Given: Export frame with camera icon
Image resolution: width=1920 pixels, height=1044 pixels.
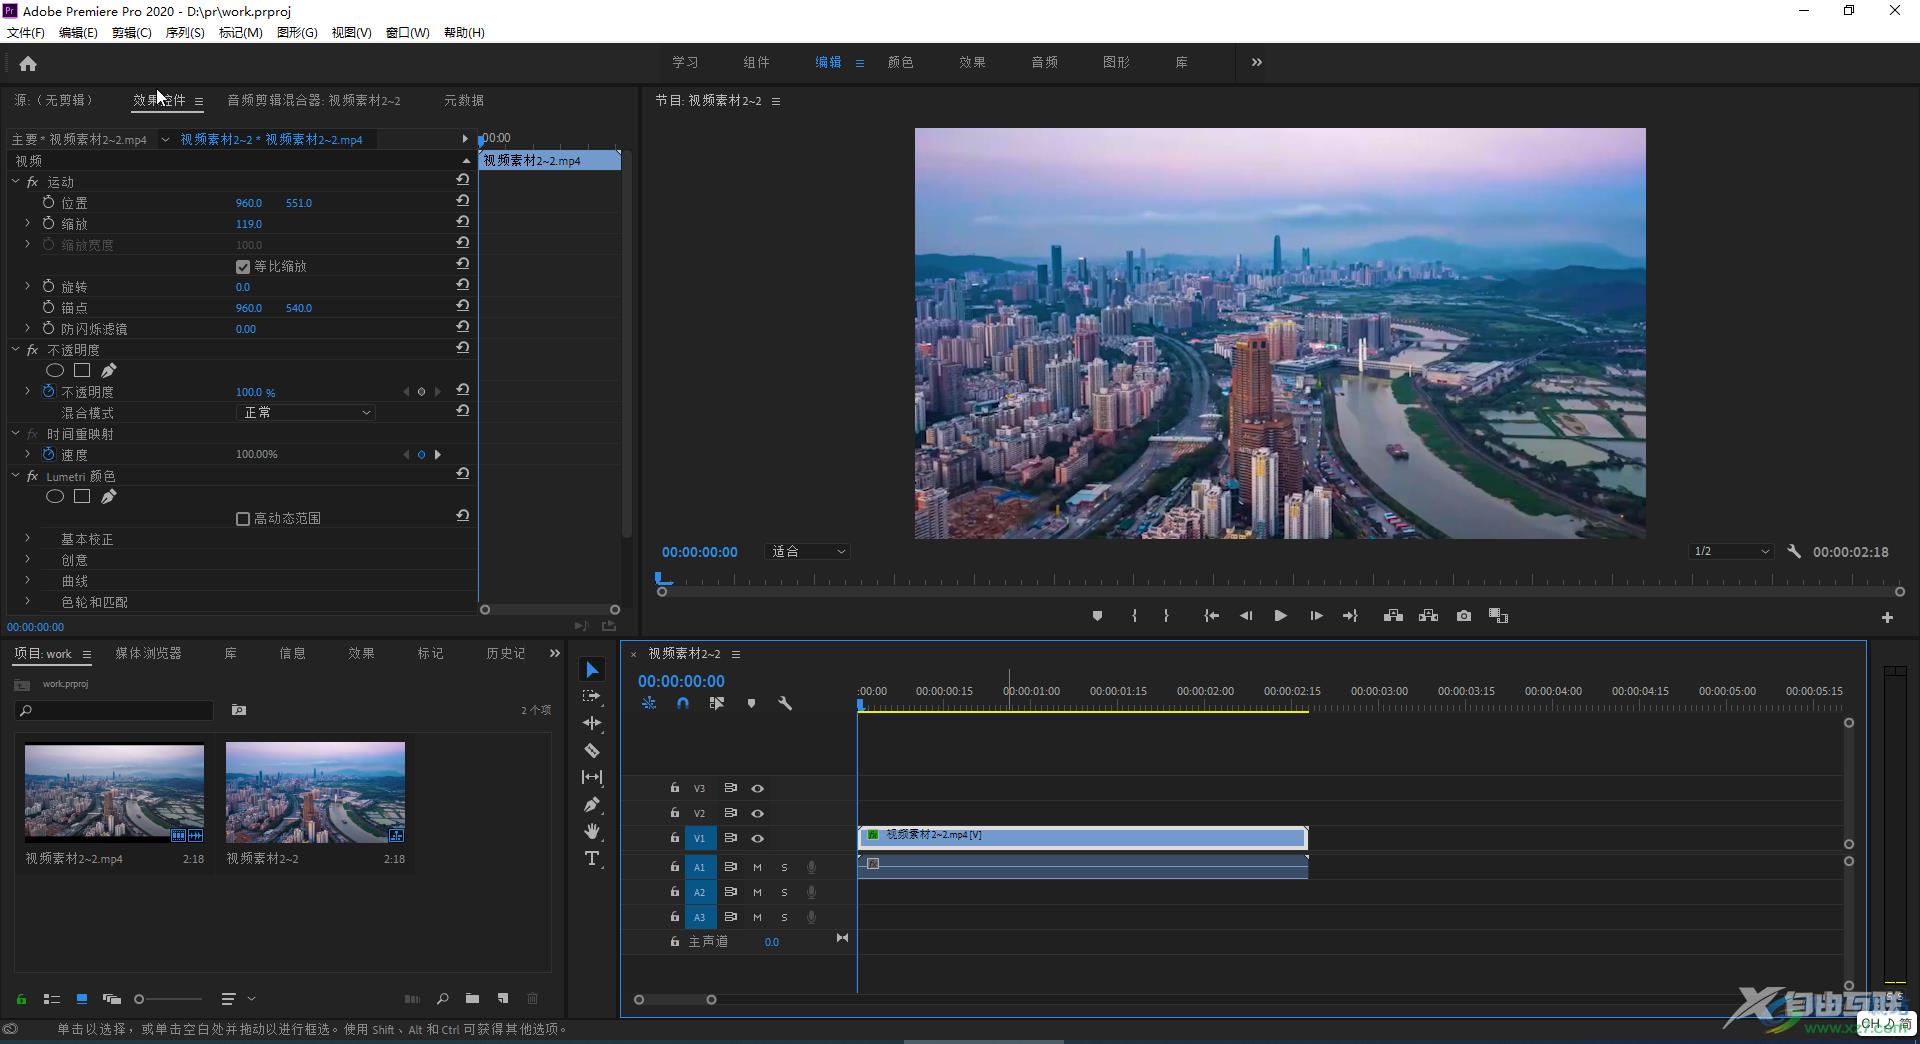Looking at the screenshot, I should tap(1464, 616).
